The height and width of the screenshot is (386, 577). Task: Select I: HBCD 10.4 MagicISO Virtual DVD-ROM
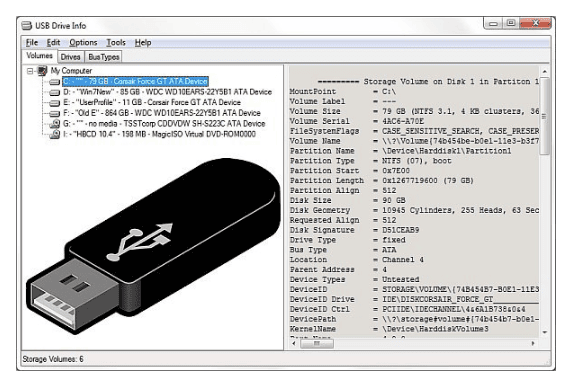159,134
